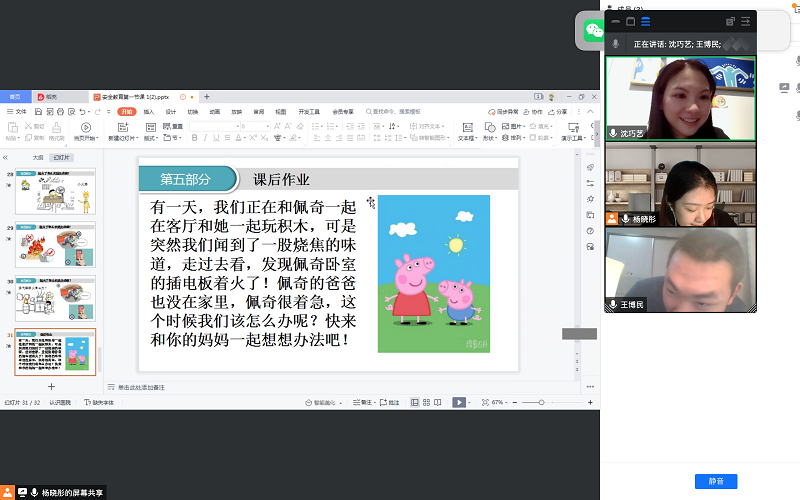Viewport: 800px width, 500px height.
Task: Adjust the zoom slider handle
Action: pos(541,402)
